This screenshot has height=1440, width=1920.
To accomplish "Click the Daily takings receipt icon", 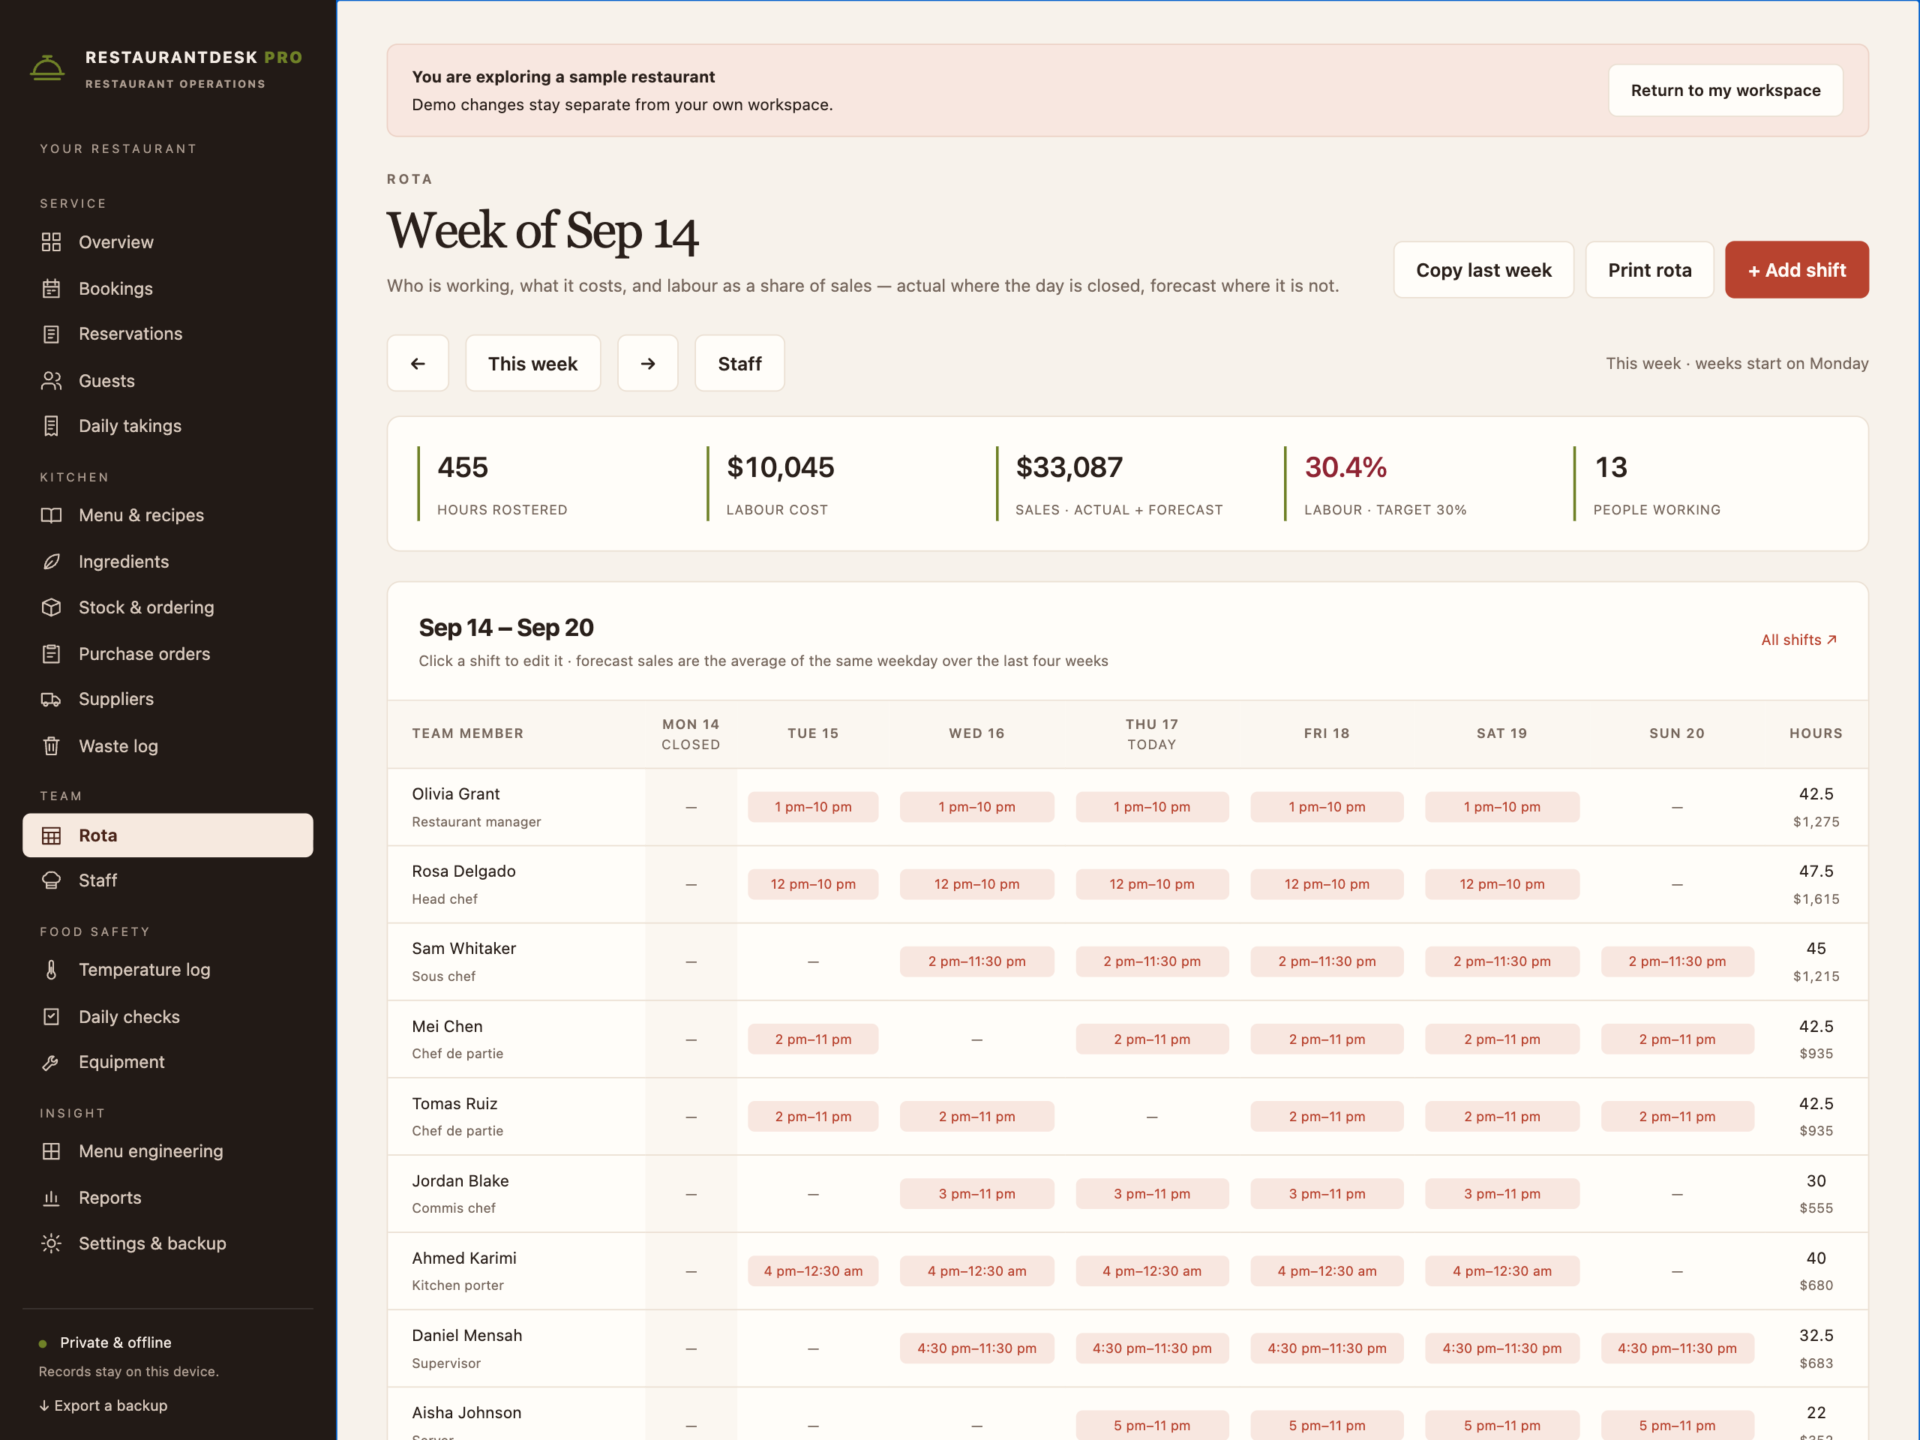I will 51,426.
